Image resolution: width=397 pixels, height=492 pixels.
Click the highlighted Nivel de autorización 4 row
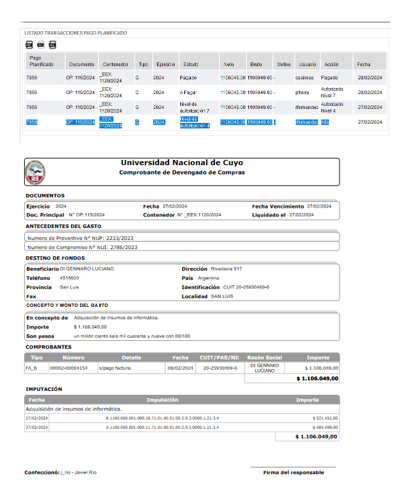coord(206,122)
